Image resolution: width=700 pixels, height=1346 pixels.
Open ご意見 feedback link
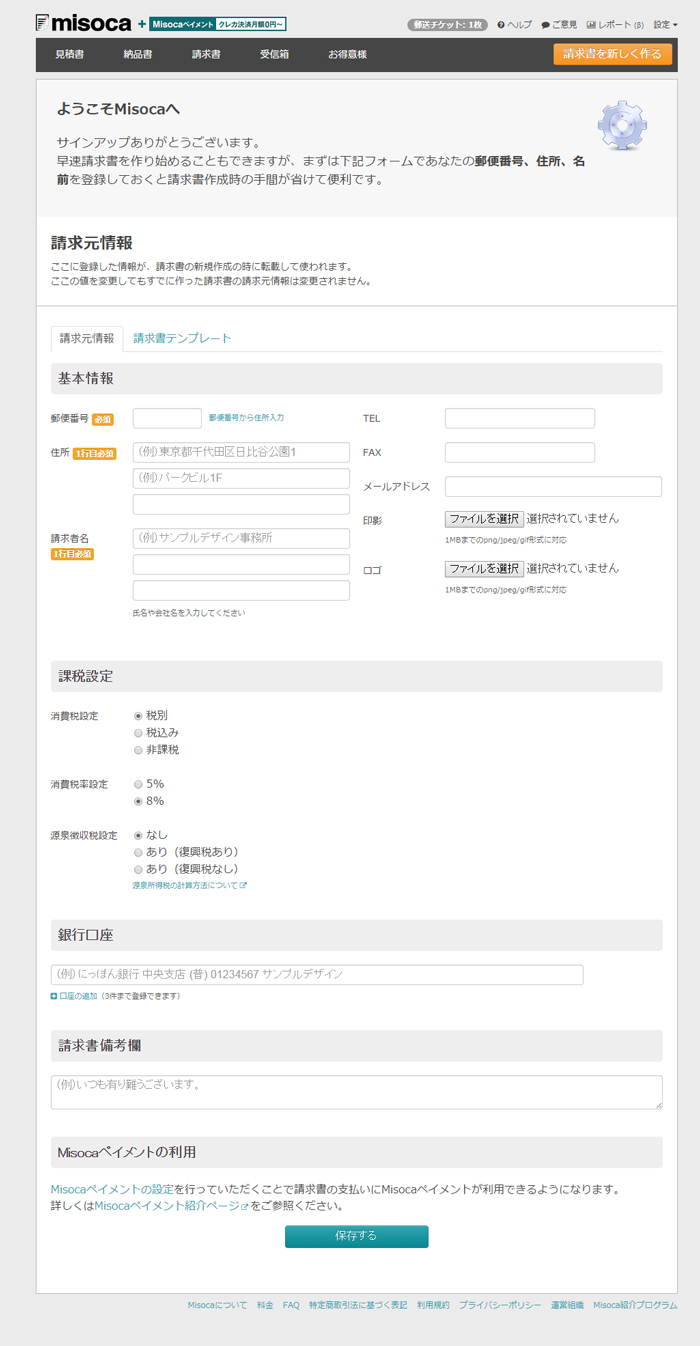(x=559, y=24)
